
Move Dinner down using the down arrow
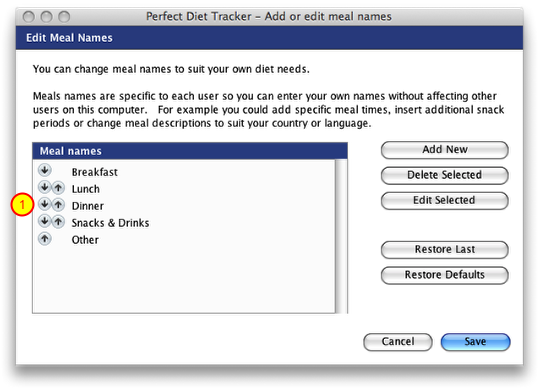(44, 204)
